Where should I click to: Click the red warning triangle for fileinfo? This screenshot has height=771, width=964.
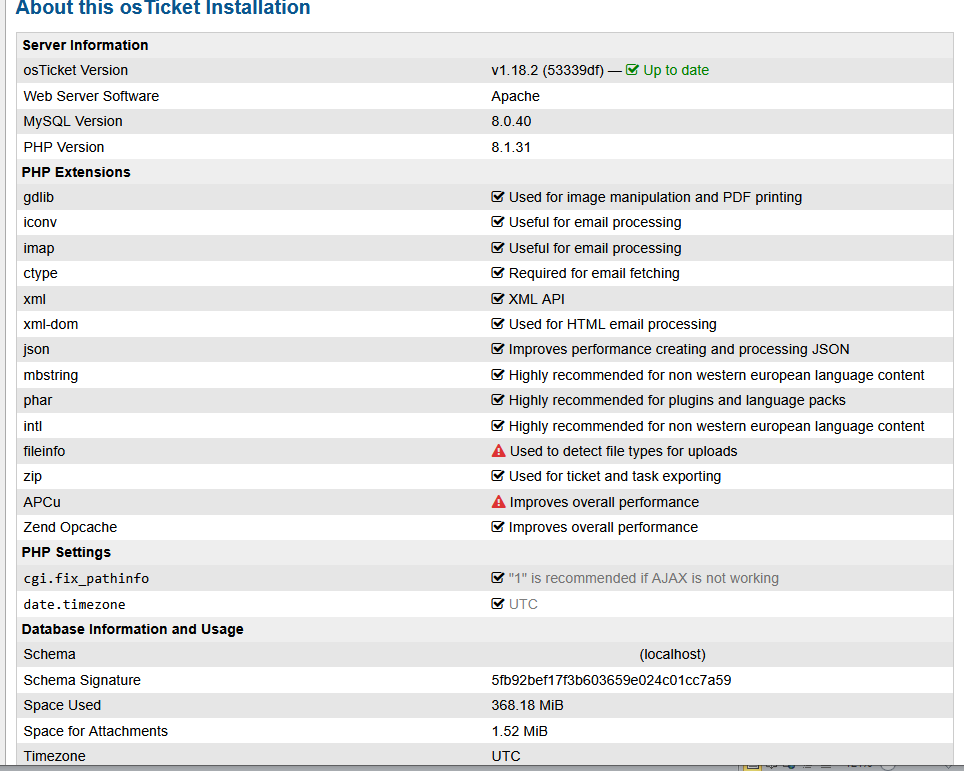click(498, 451)
